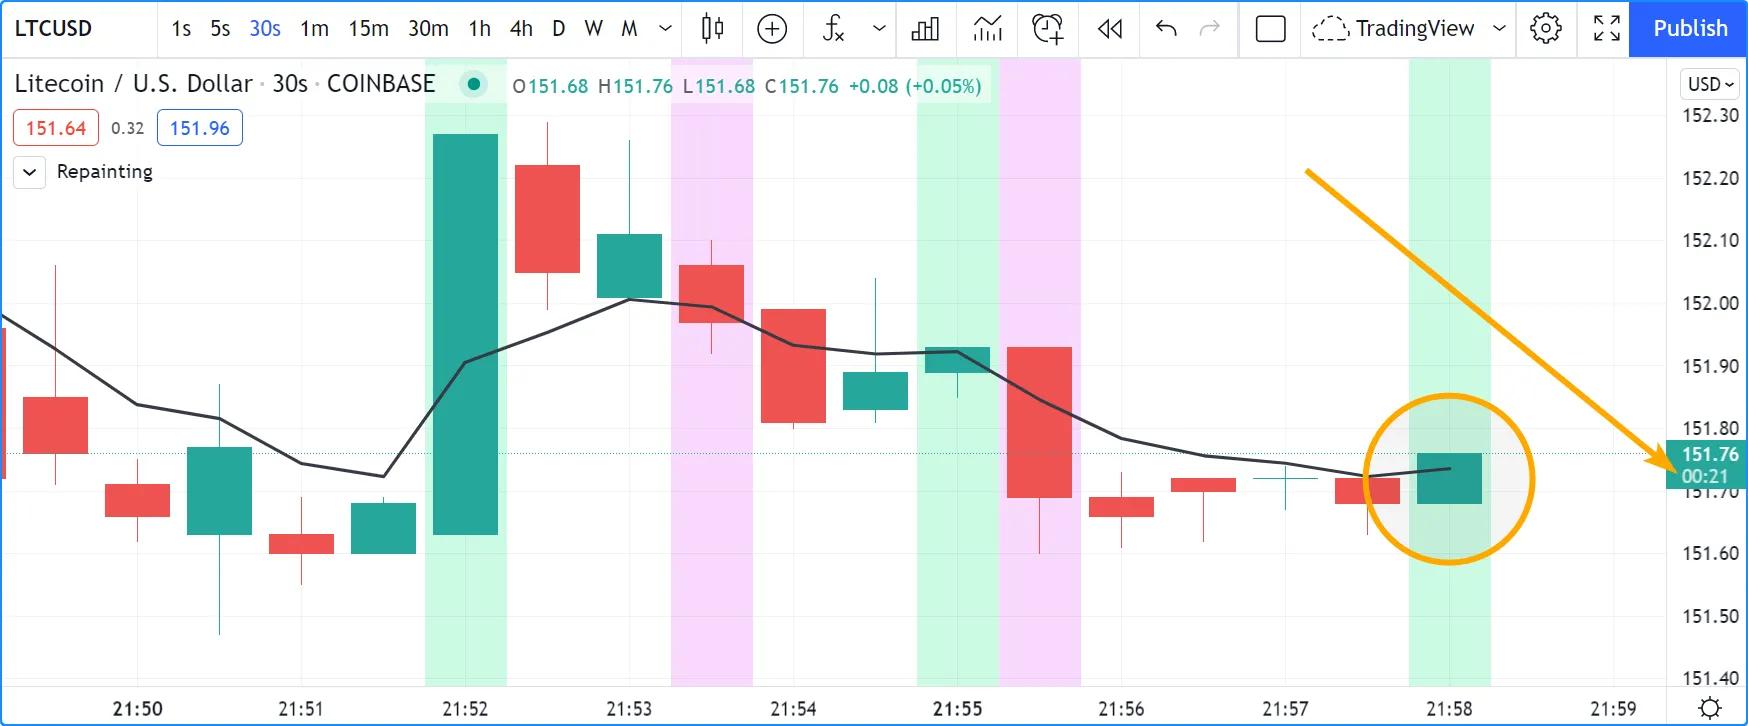
Task: Open the financials bar chart icon
Action: [x=925, y=29]
